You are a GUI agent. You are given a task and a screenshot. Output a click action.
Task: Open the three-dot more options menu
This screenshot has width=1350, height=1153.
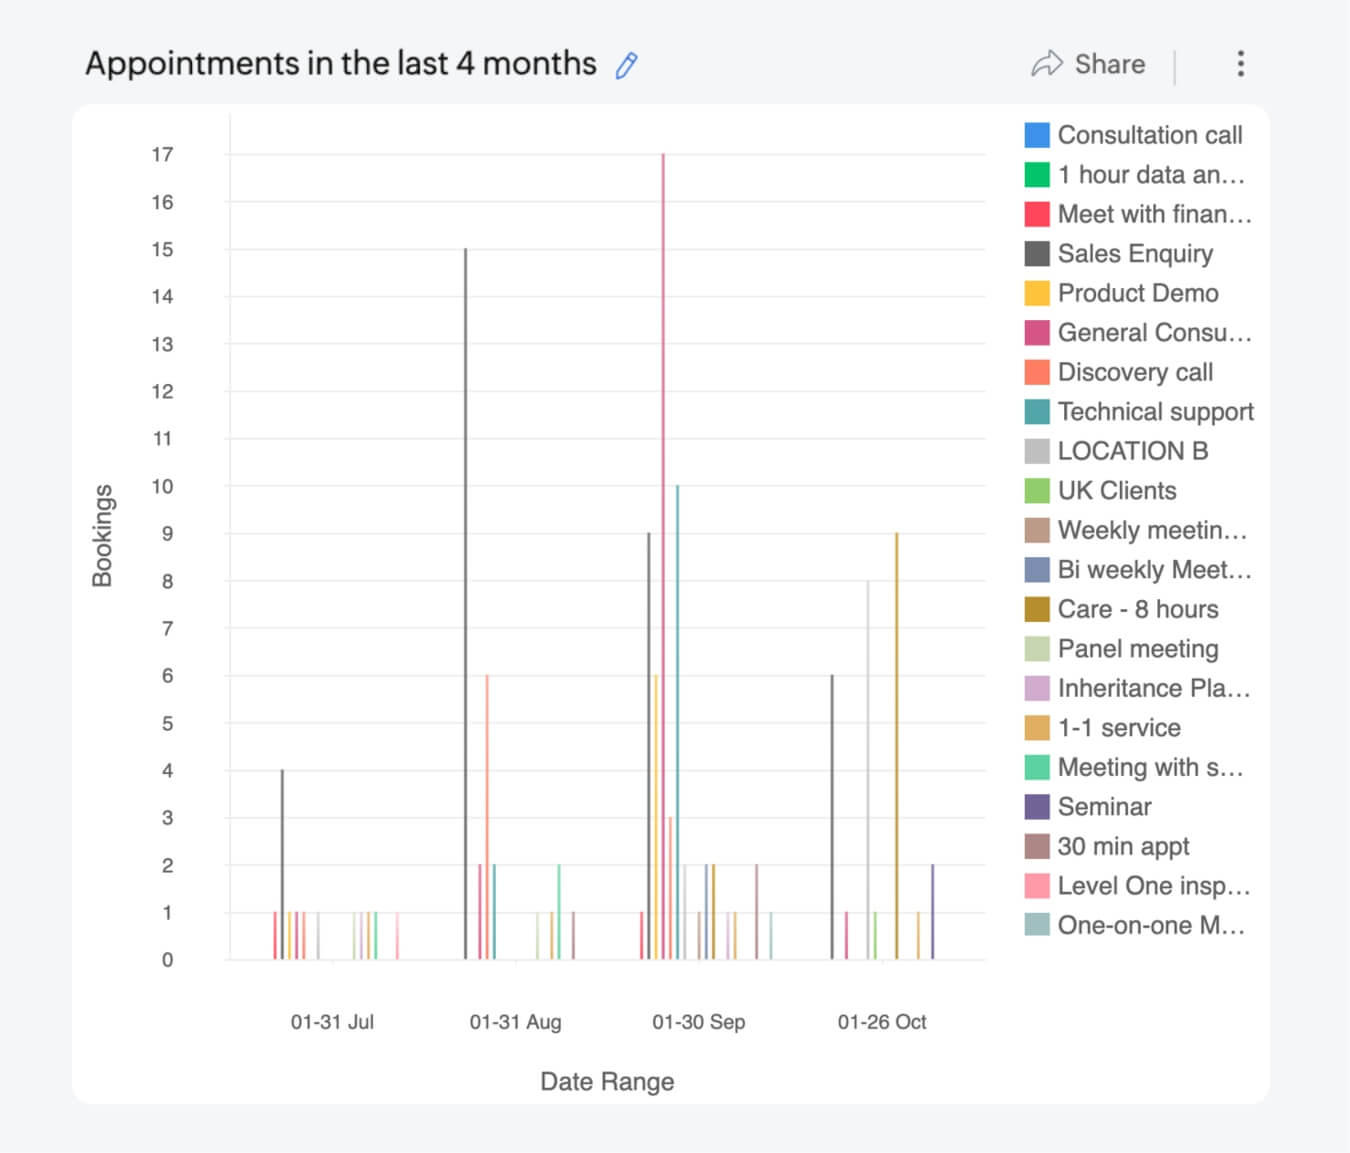pyautogui.click(x=1240, y=64)
